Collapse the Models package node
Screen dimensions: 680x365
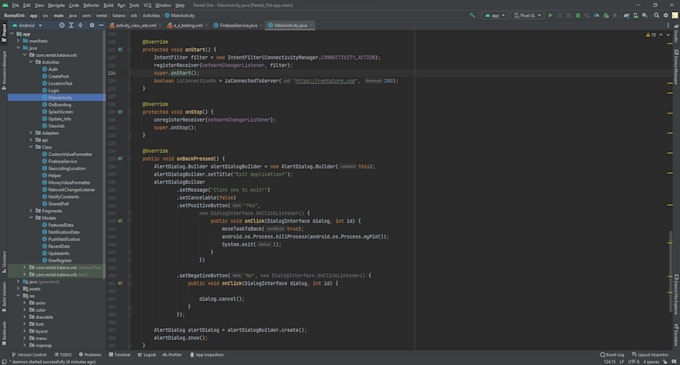[31, 218]
